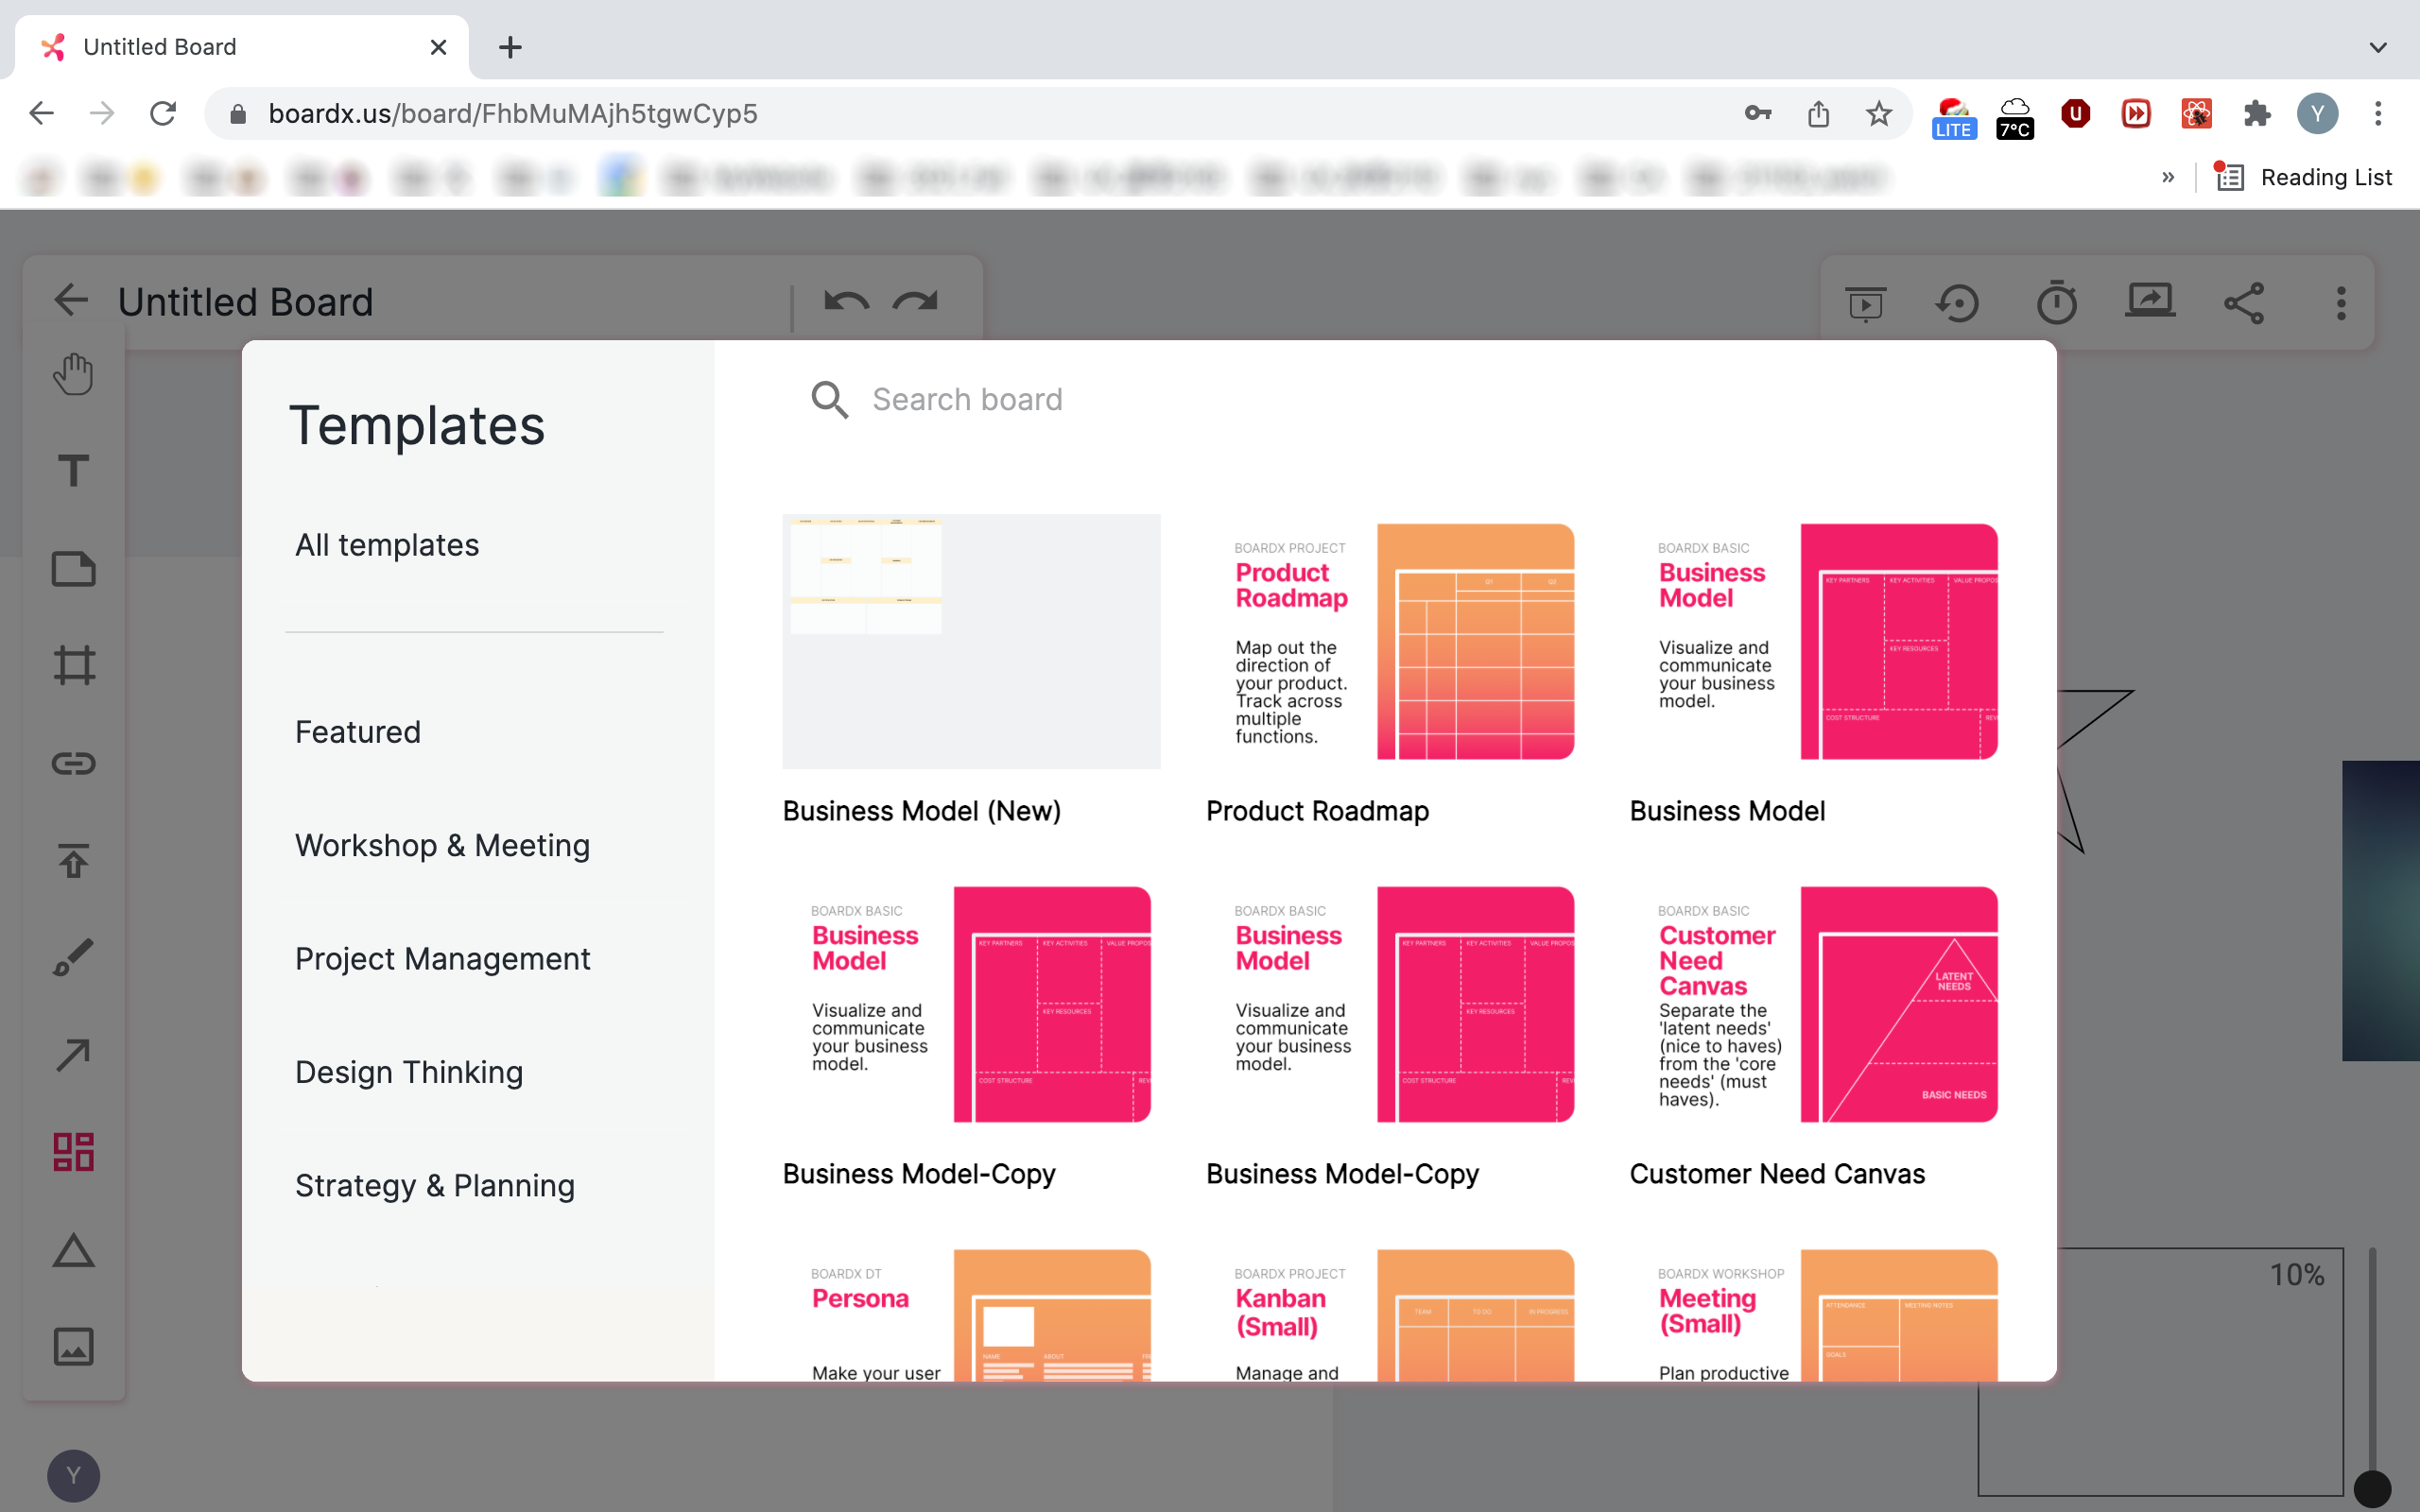2420x1512 pixels.
Task: Choose the sticky note tool
Action: tap(73, 568)
